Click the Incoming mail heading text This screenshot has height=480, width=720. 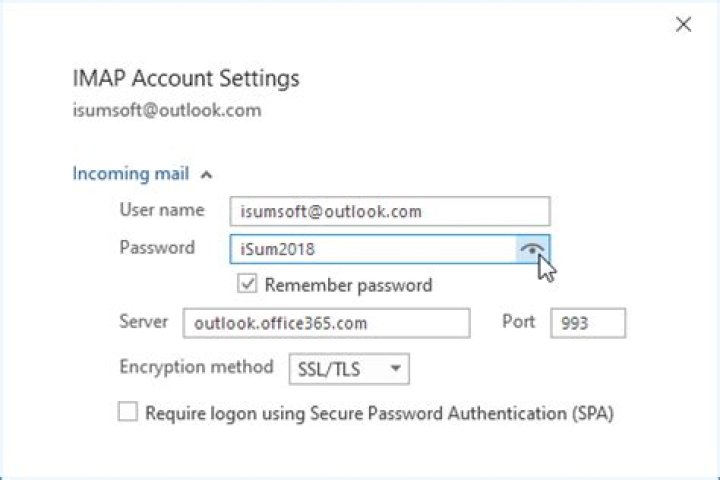pyautogui.click(x=131, y=174)
